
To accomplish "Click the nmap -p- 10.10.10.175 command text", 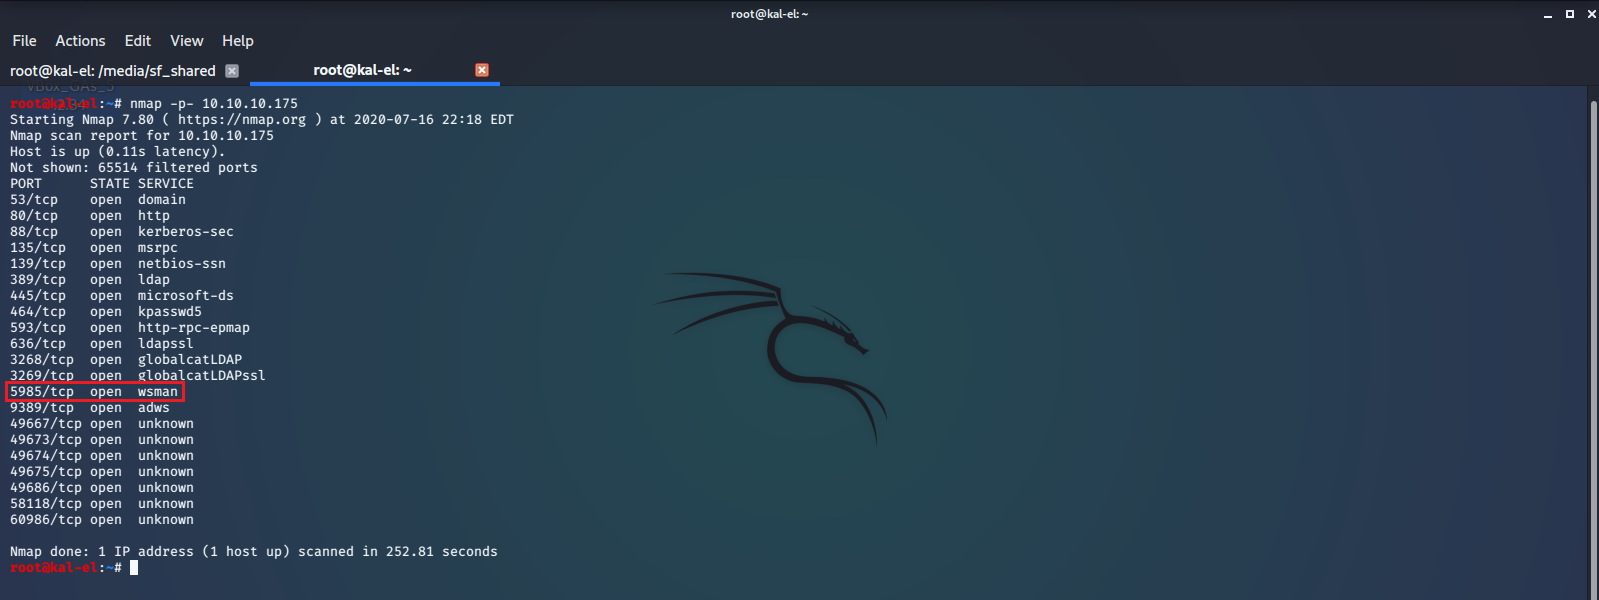I will tap(214, 104).
